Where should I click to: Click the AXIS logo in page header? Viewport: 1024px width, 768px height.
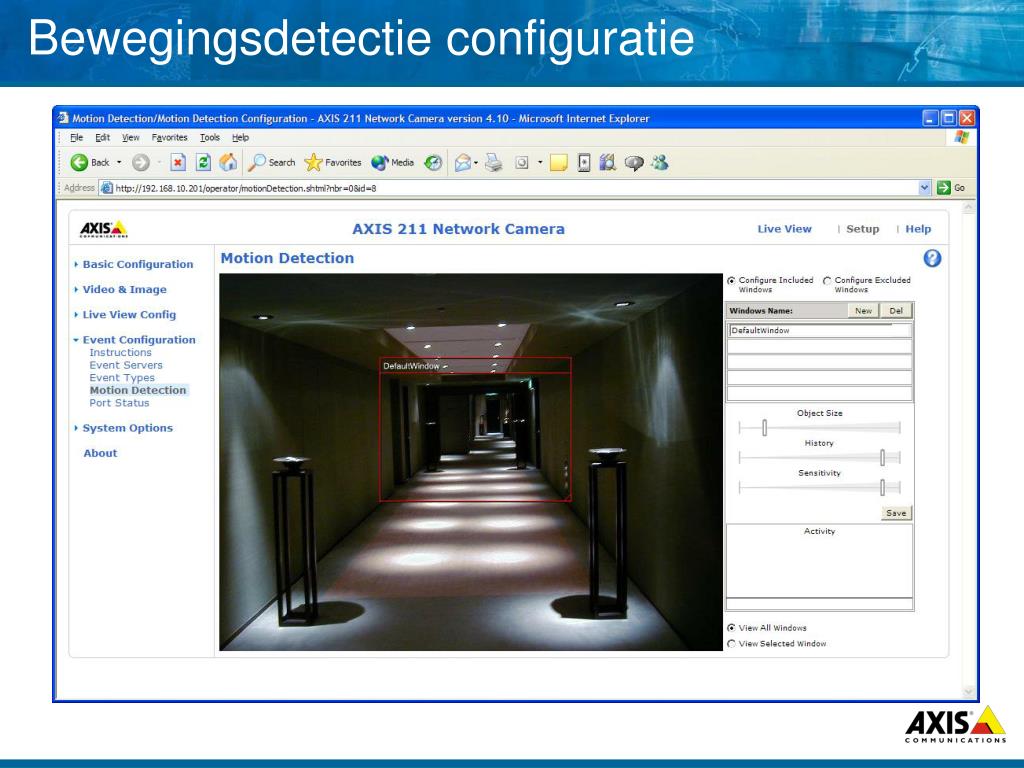tap(104, 229)
